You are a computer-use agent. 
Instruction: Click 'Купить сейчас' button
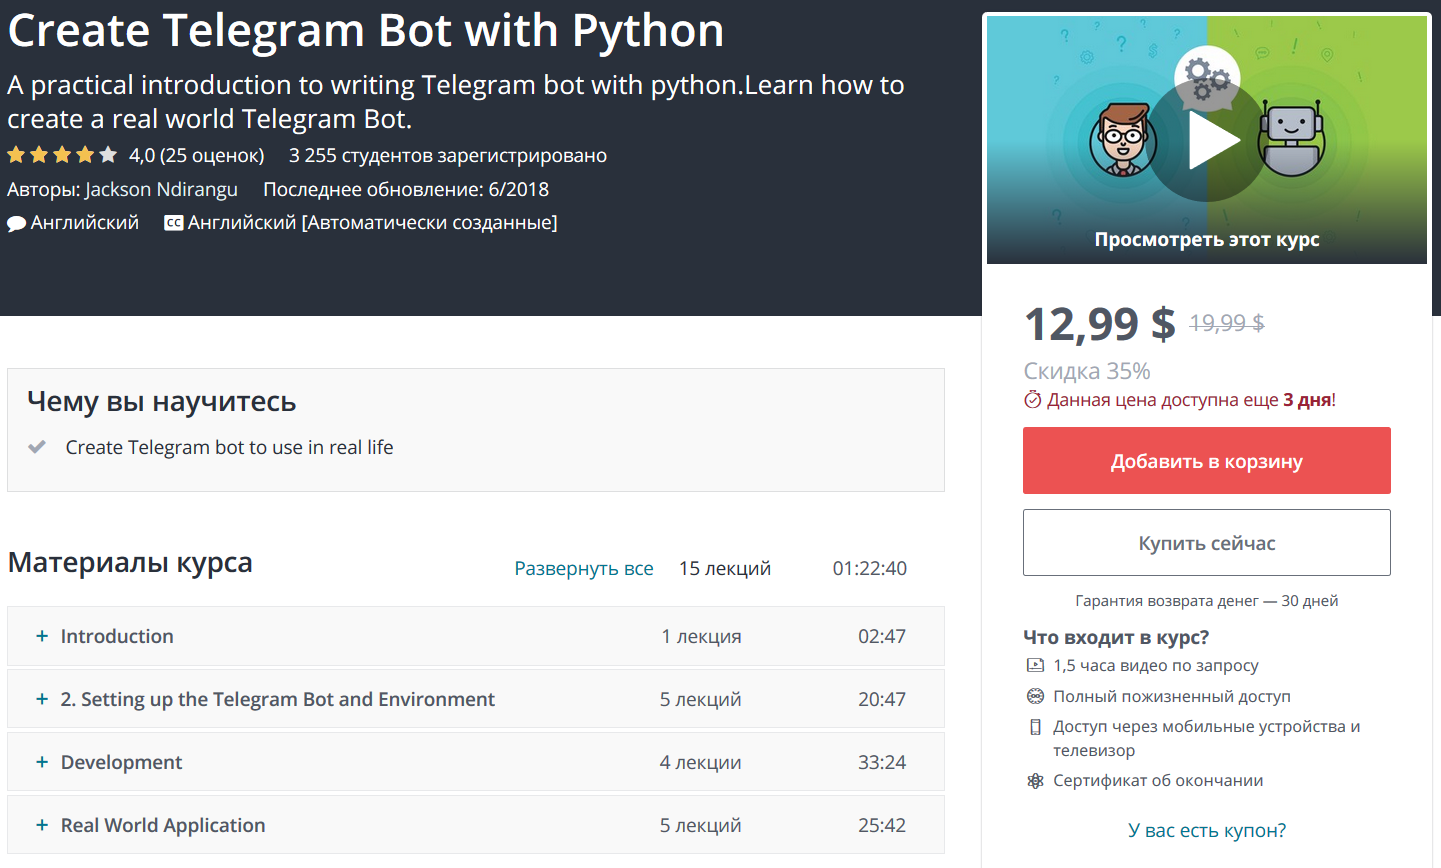point(1207,543)
